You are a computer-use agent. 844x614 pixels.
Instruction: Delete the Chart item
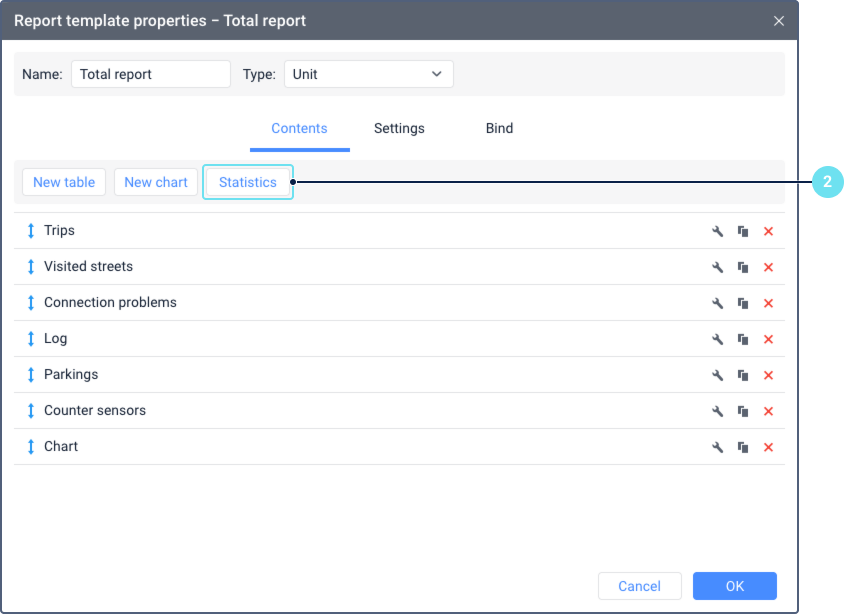pos(768,447)
